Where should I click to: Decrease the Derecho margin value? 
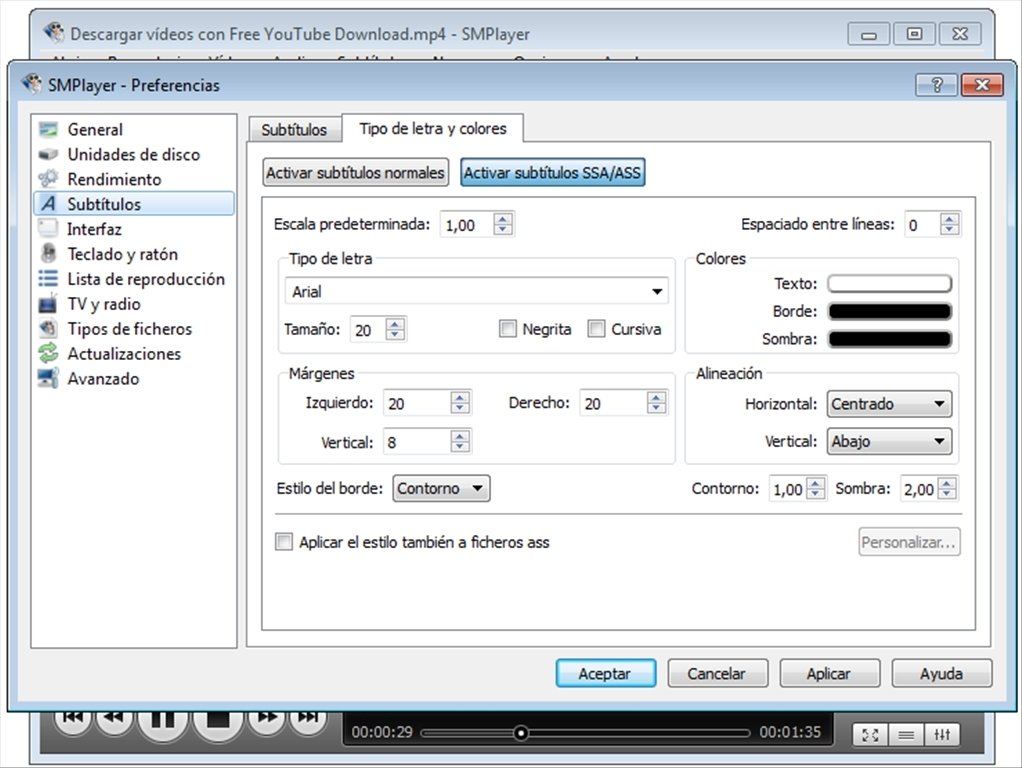click(x=656, y=409)
